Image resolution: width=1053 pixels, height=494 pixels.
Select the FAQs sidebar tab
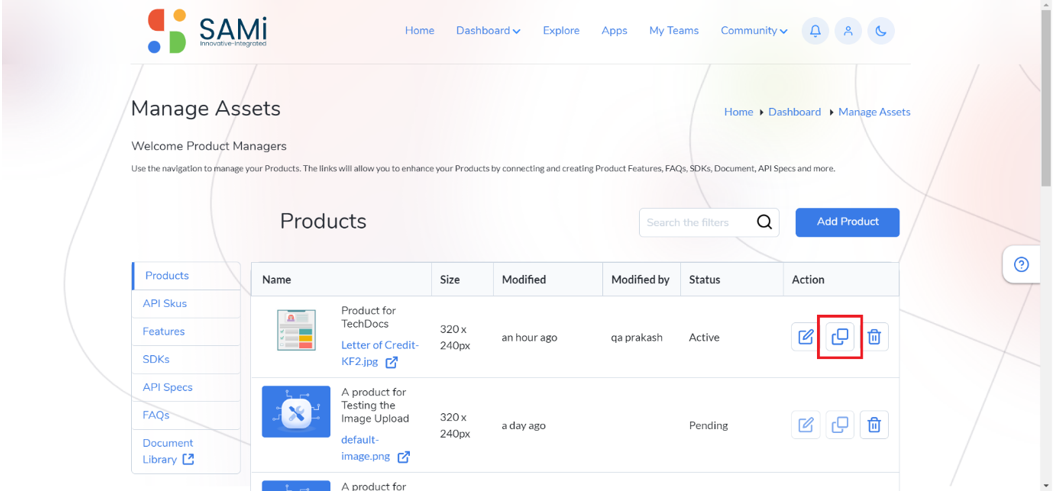point(186,415)
